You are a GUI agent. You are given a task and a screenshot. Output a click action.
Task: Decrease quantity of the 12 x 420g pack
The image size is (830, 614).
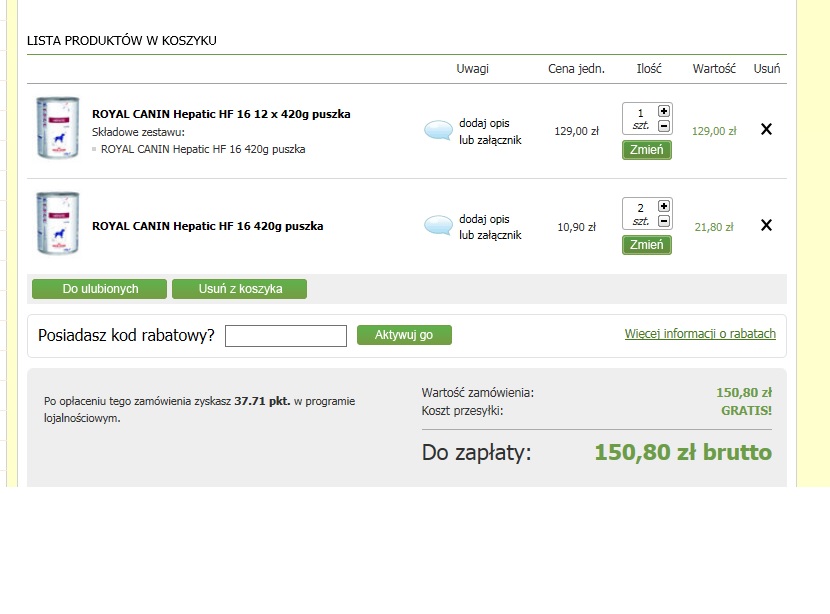pyautogui.click(x=665, y=126)
